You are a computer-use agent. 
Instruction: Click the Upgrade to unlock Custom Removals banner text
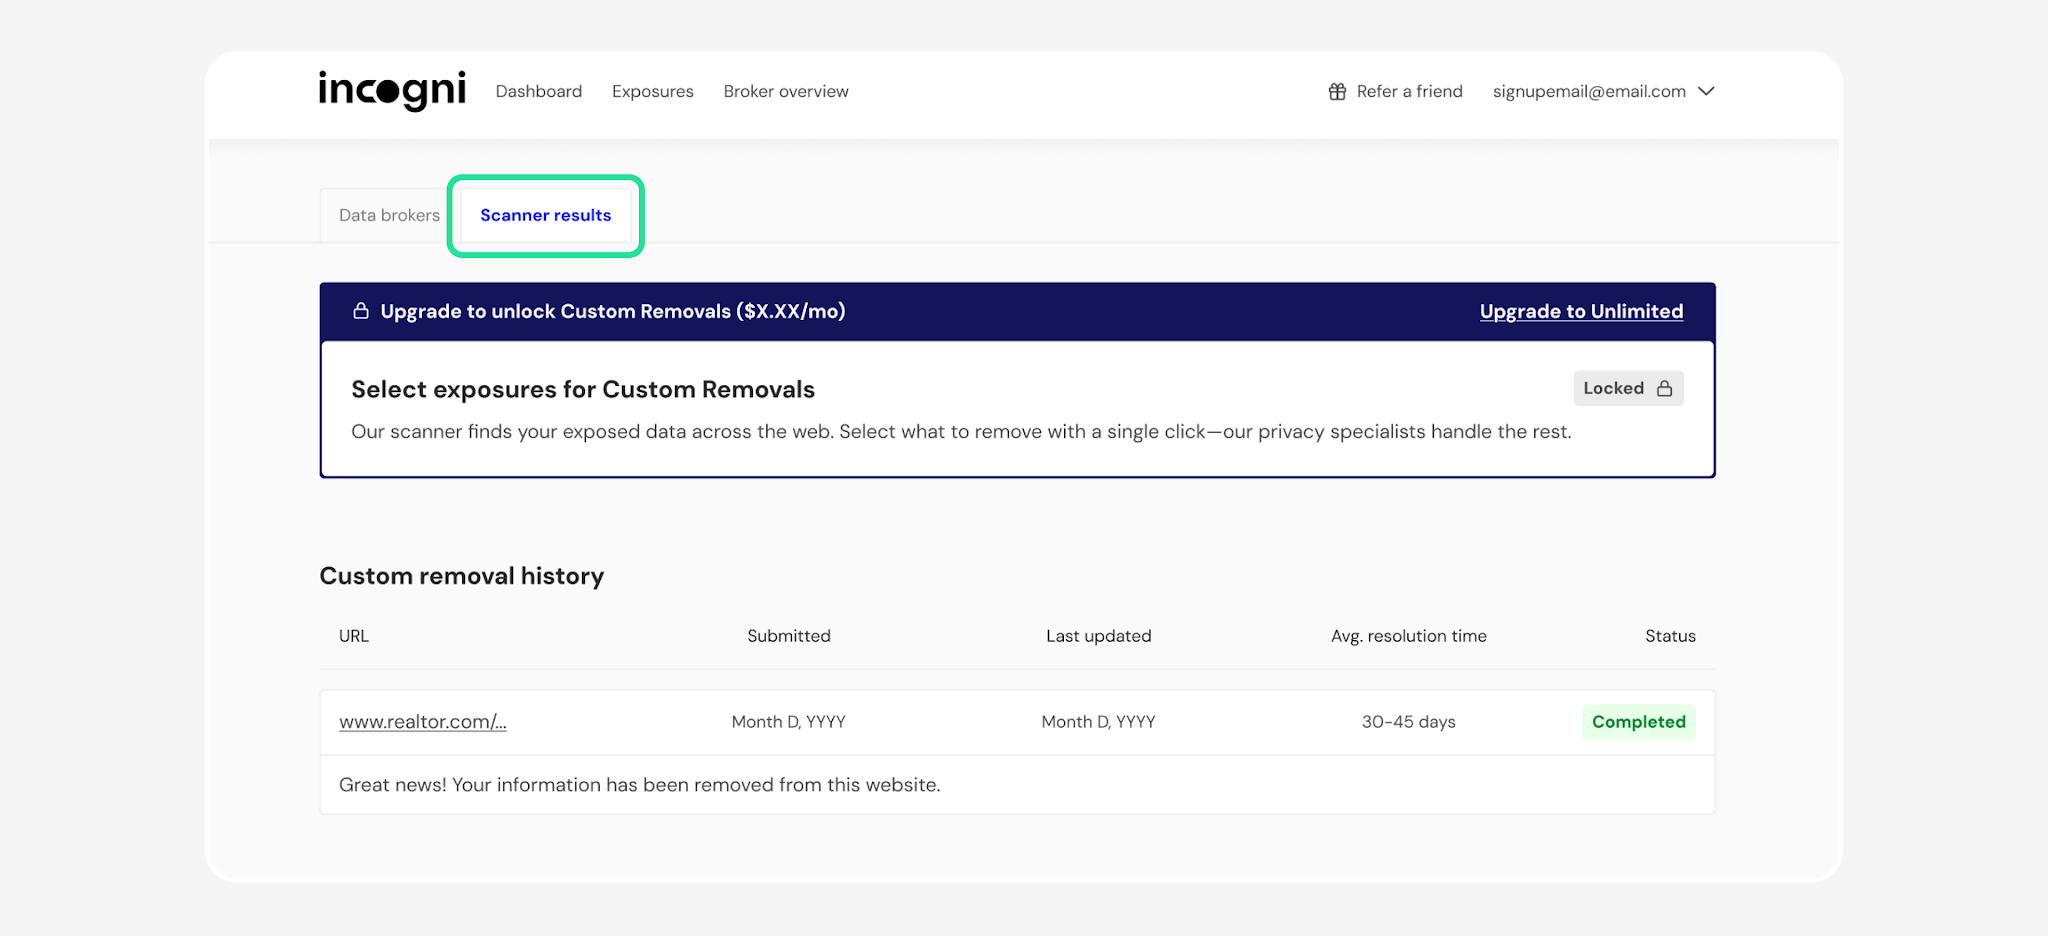[x=613, y=311]
